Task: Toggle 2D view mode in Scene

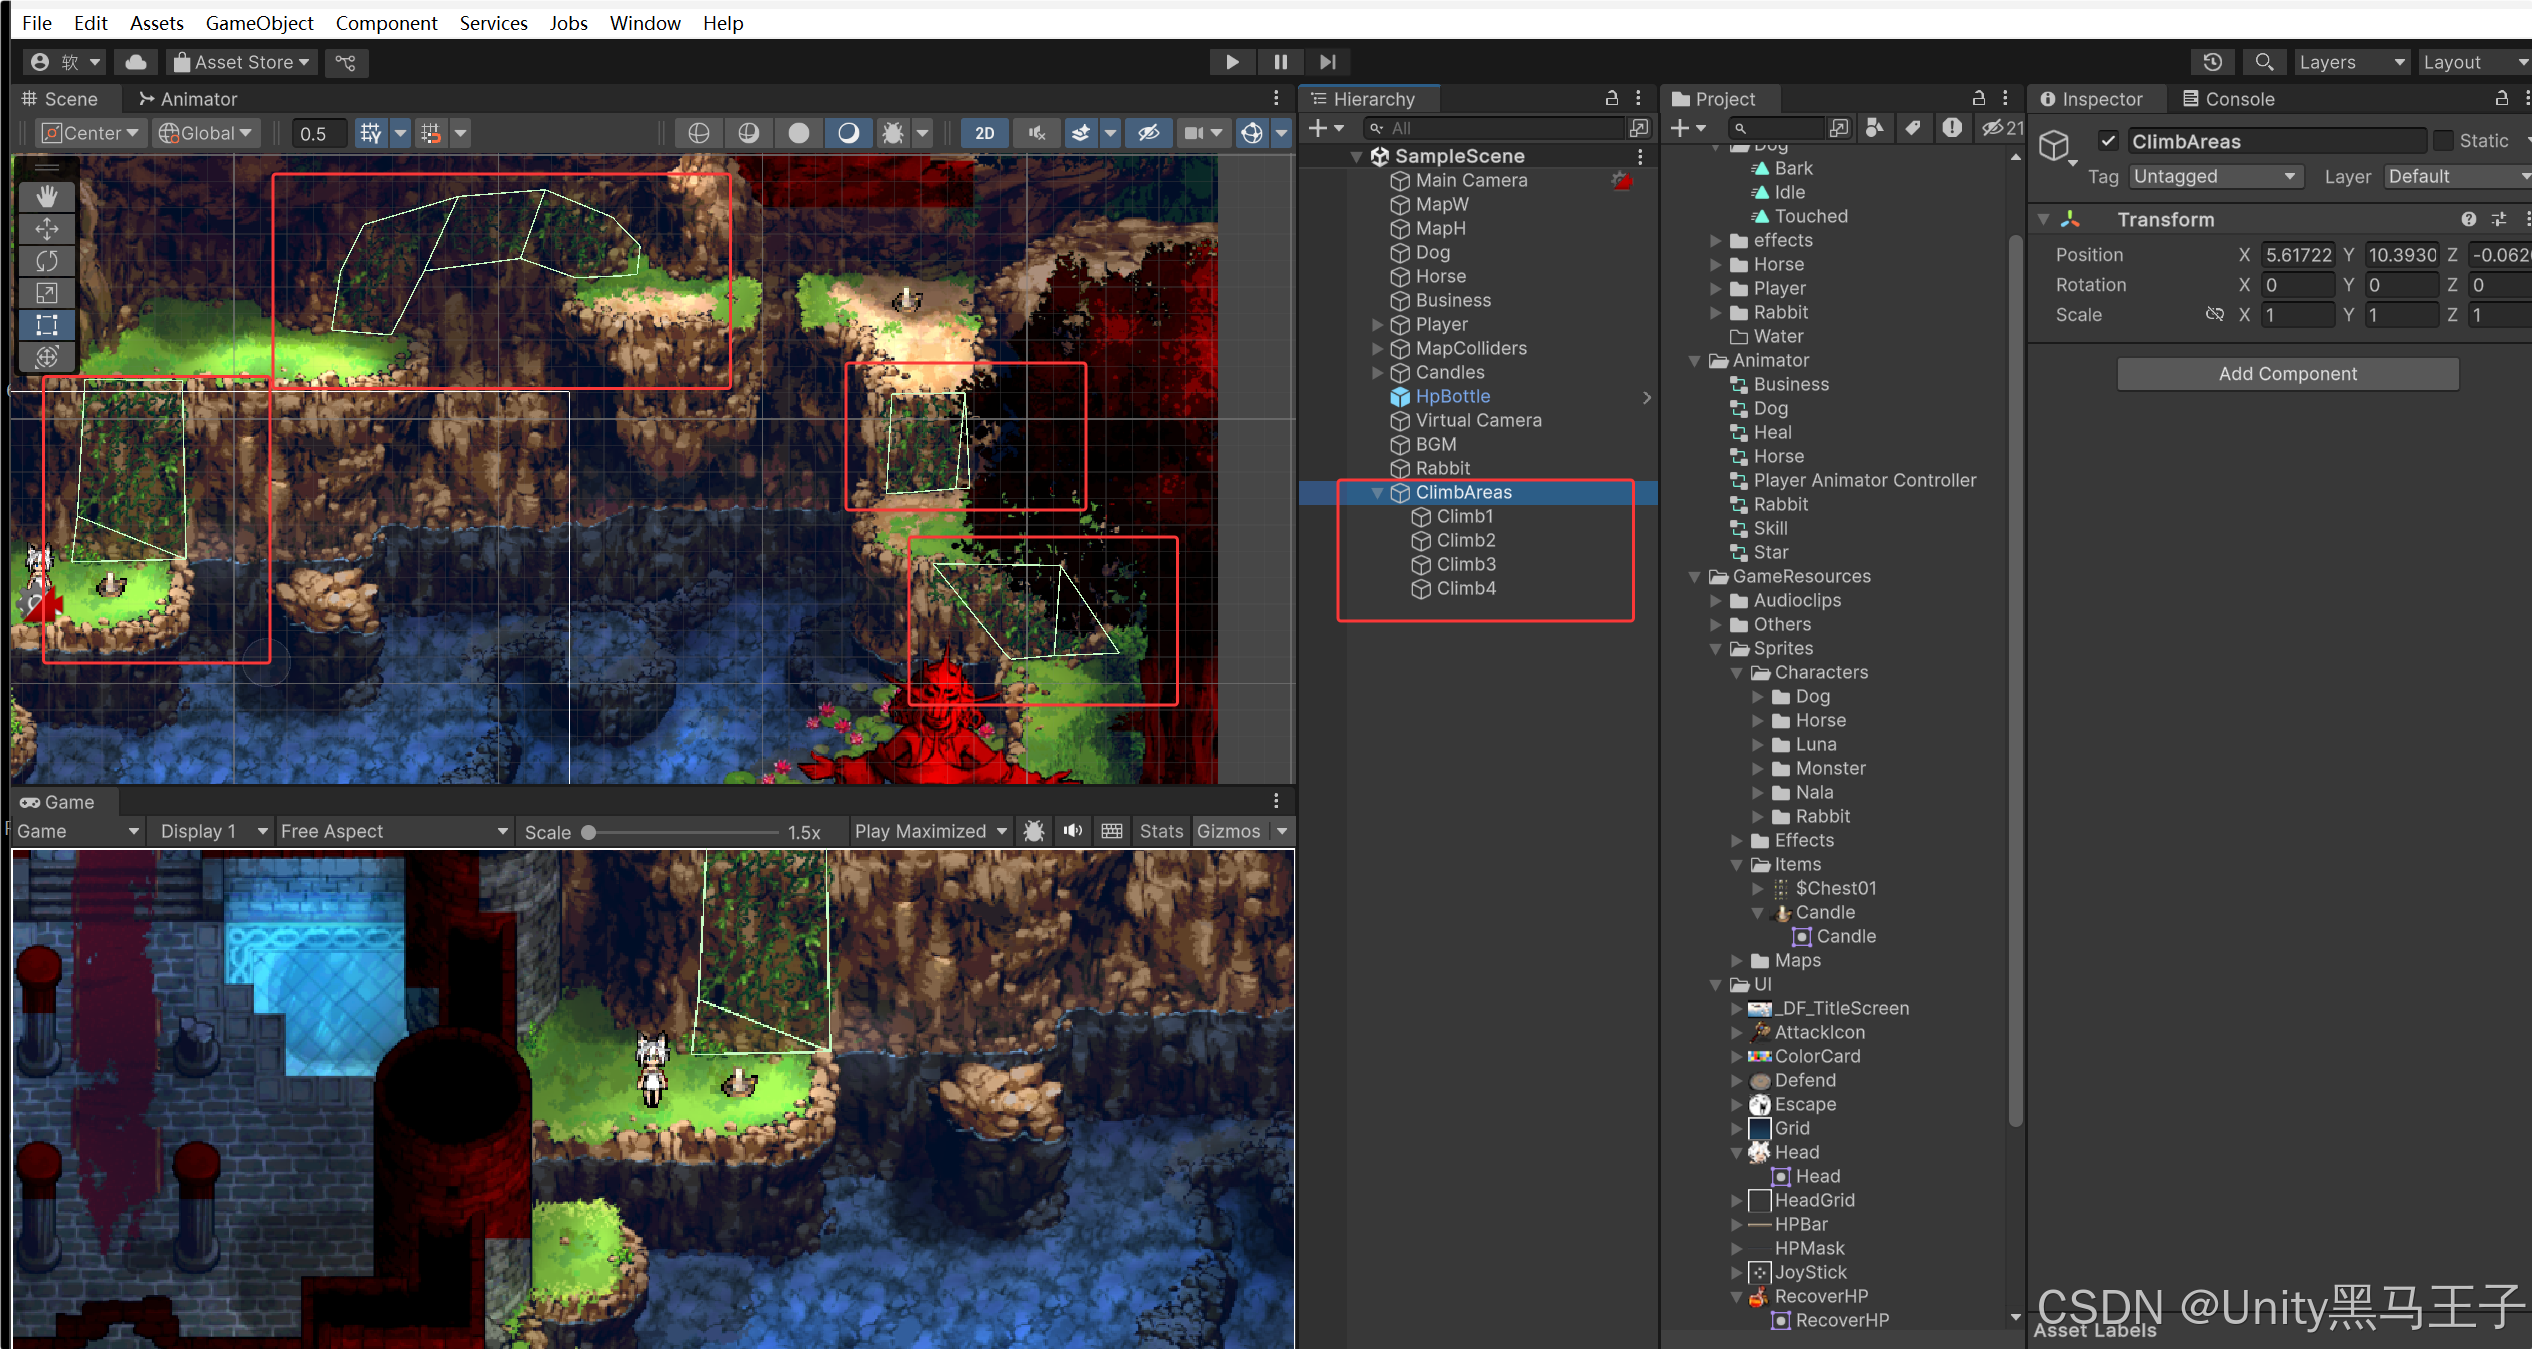Action: tap(984, 133)
